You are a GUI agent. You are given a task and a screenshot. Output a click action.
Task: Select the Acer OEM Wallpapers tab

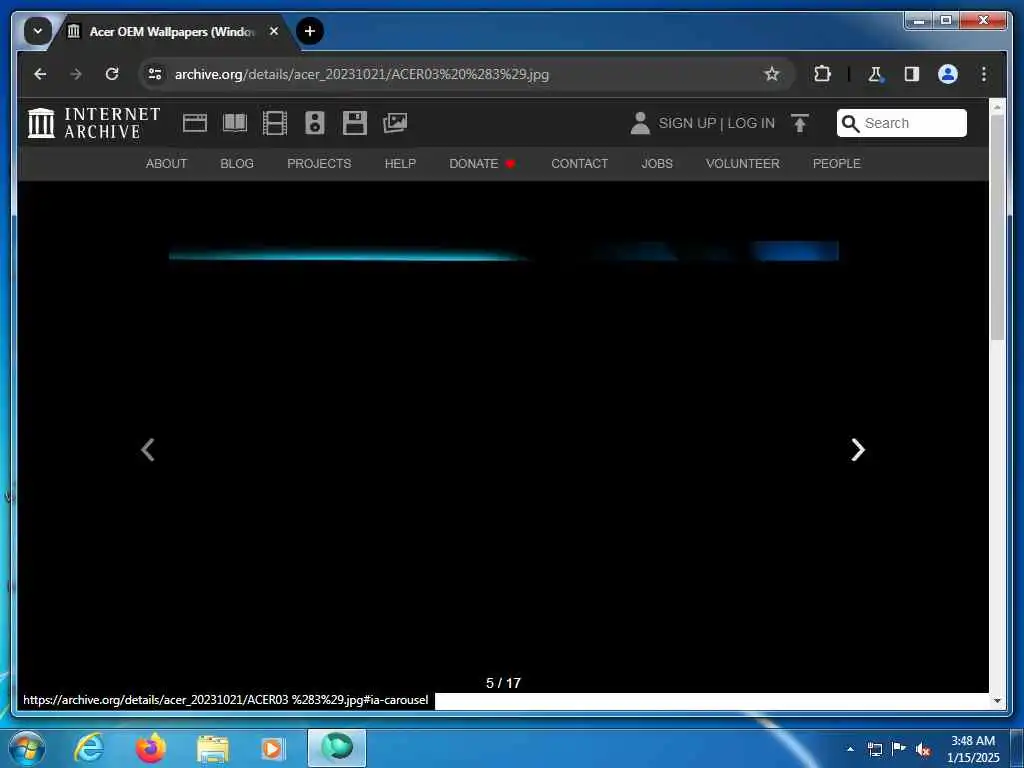(x=171, y=31)
